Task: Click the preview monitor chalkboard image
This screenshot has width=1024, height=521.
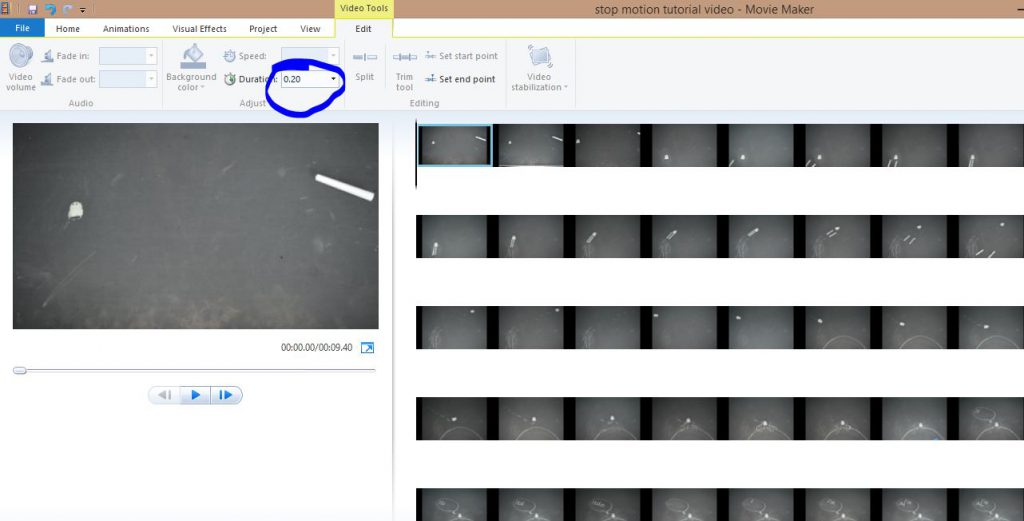Action: click(x=195, y=226)
